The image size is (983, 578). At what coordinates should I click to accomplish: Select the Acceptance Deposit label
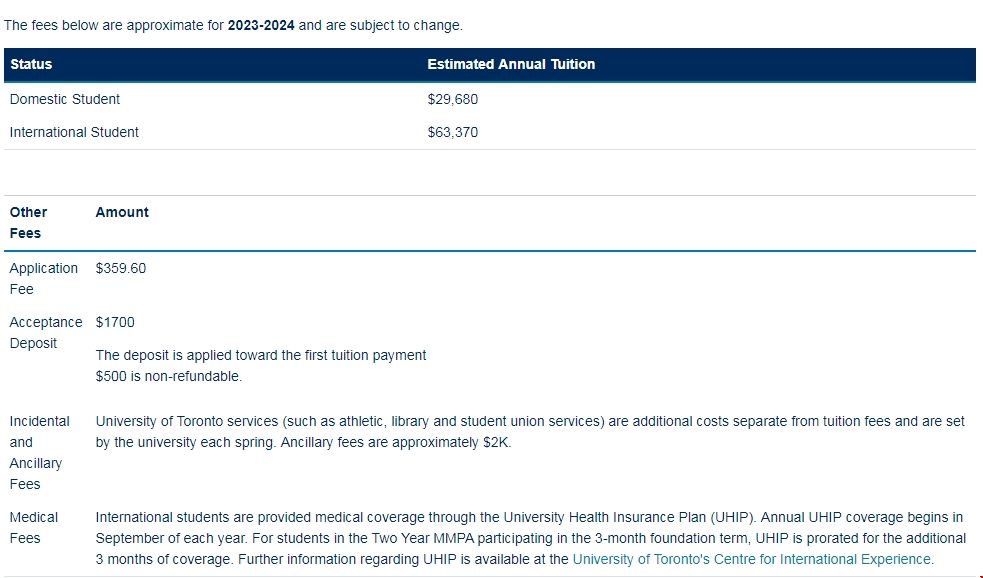45,332
